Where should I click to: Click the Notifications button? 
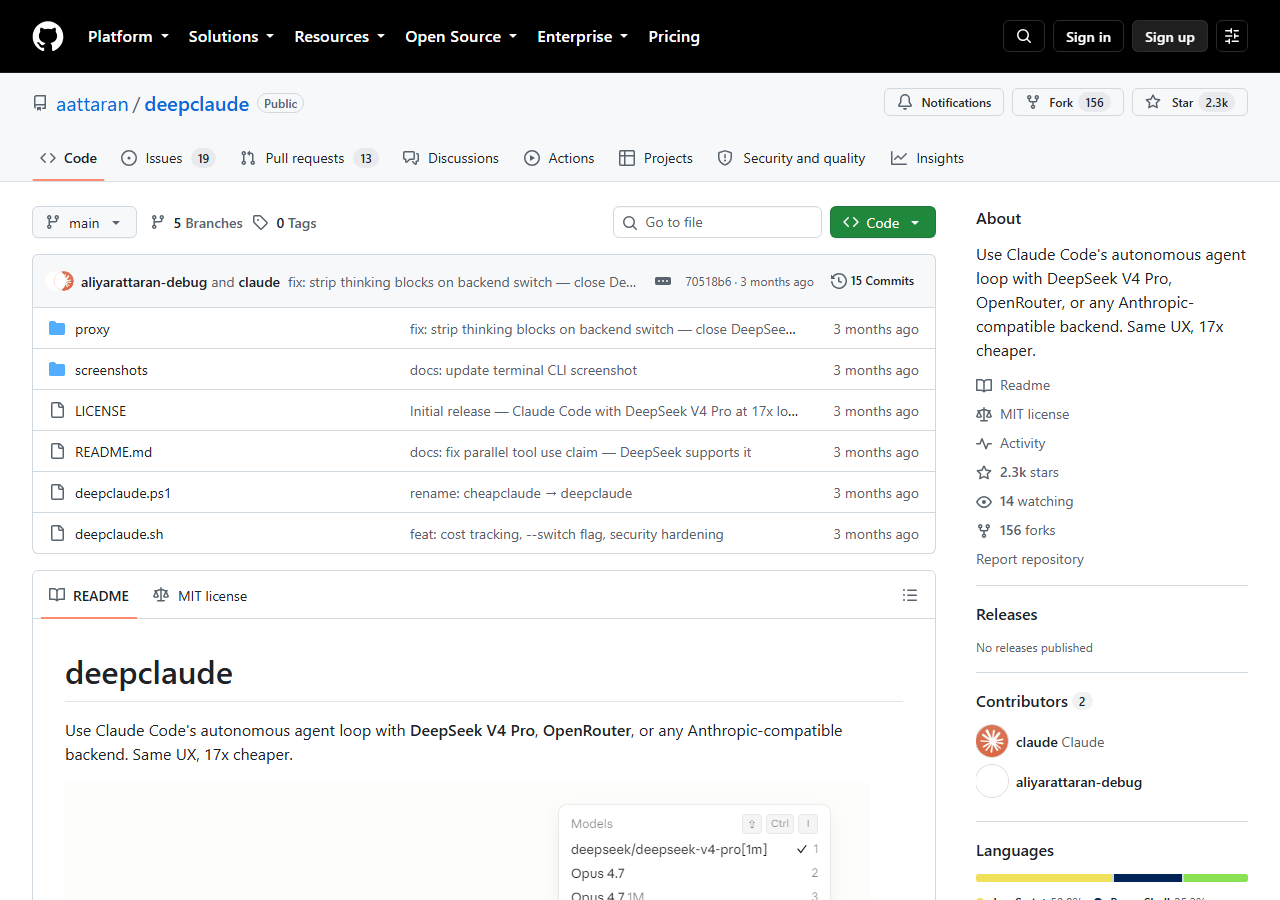pos(944,102)
